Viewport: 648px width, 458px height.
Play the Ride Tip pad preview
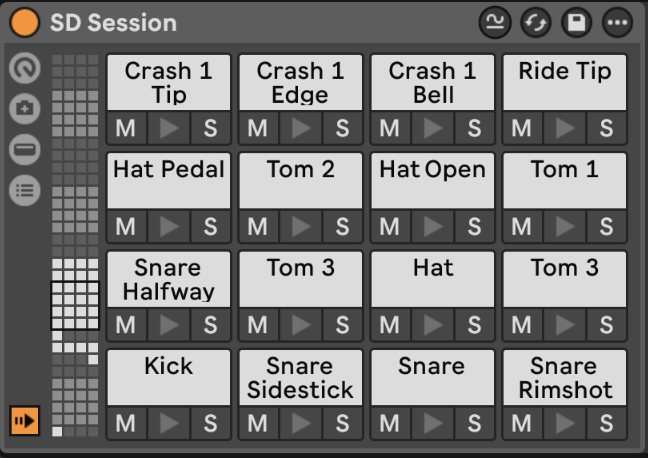point(564,128)
